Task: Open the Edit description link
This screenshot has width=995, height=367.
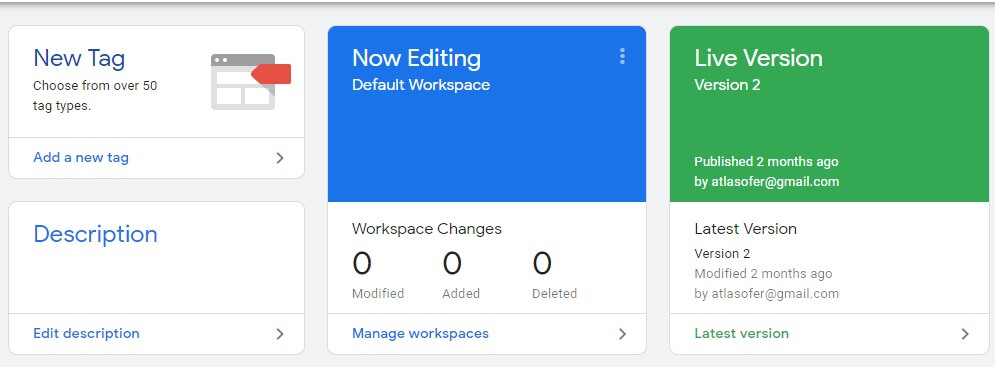Action: [x=86, y=333]
